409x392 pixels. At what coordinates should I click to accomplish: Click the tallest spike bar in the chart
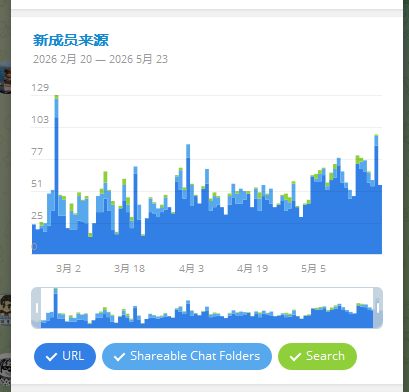(x=56, y=174)
